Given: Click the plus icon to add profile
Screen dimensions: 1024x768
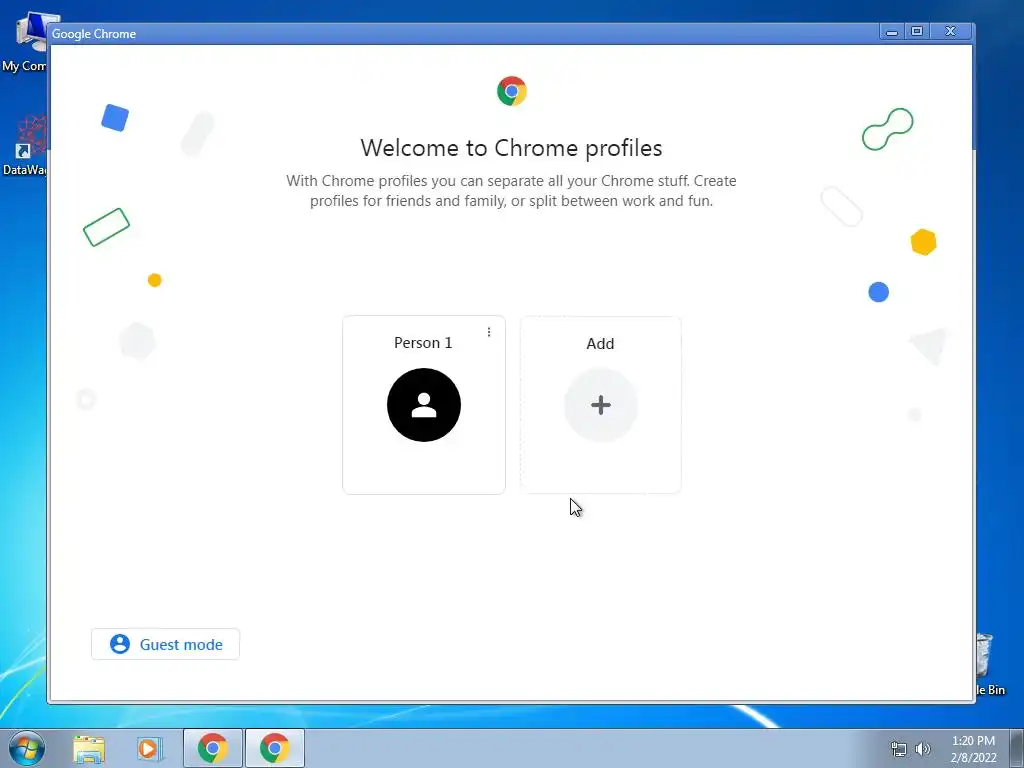Looking at the screenshot, I should [x=601, y=405].
